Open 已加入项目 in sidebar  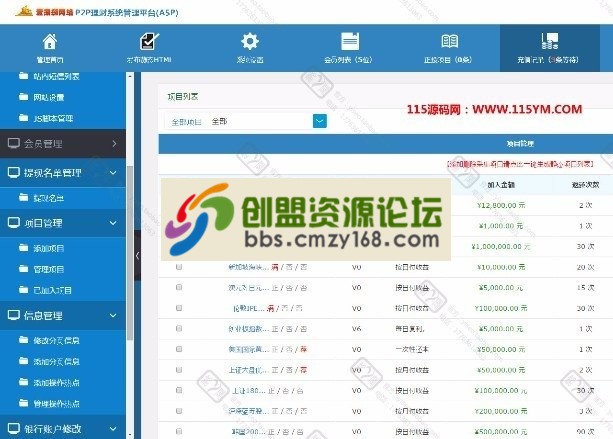(x=52, y=290)
